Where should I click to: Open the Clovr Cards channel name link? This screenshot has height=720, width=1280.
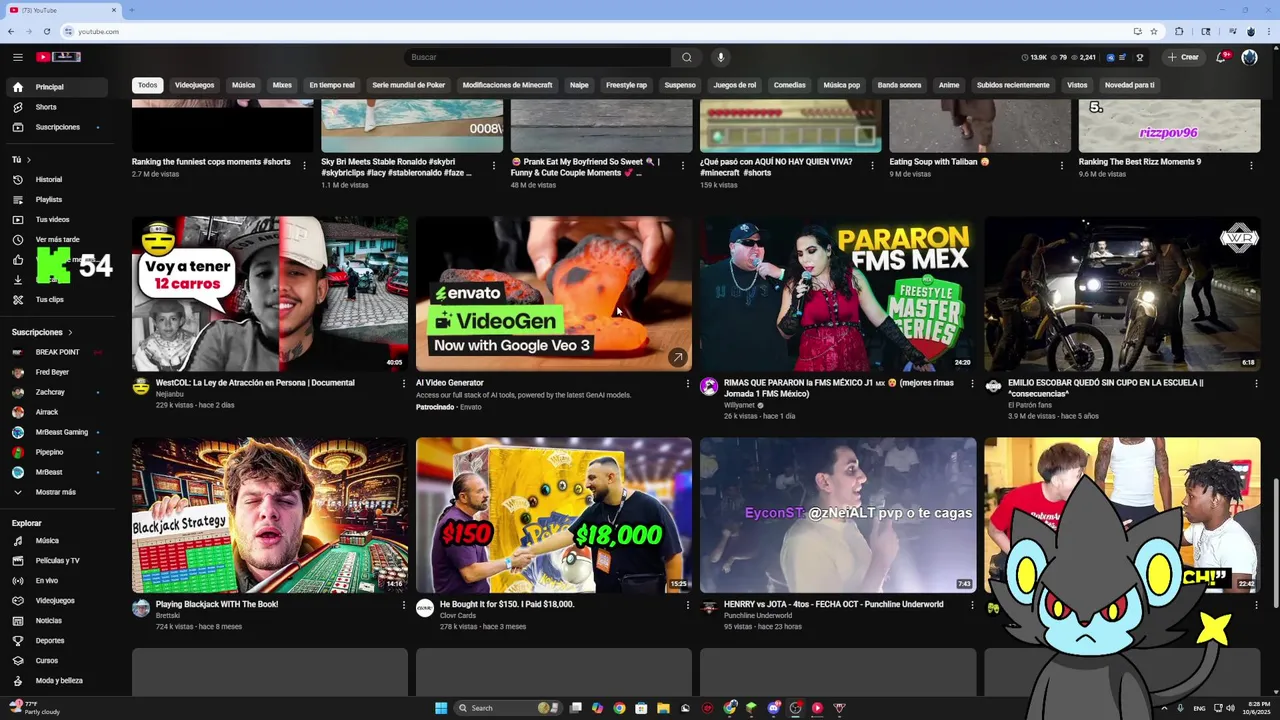click(x=458, y=616)
